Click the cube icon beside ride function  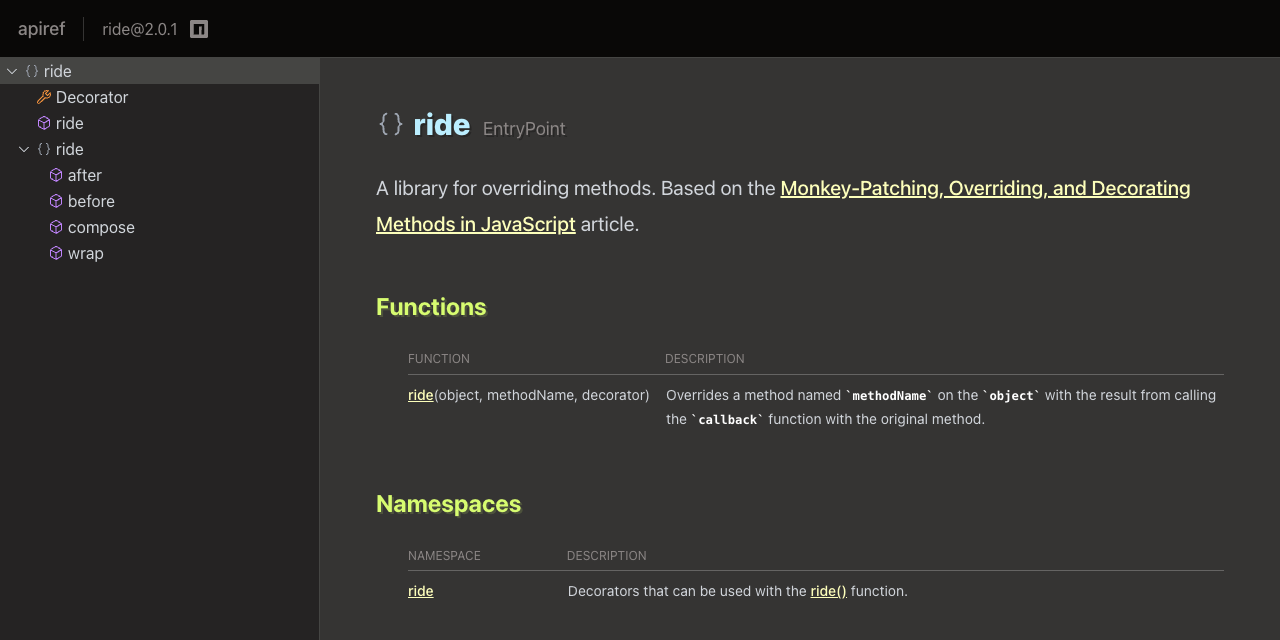(x=44, y=123)
